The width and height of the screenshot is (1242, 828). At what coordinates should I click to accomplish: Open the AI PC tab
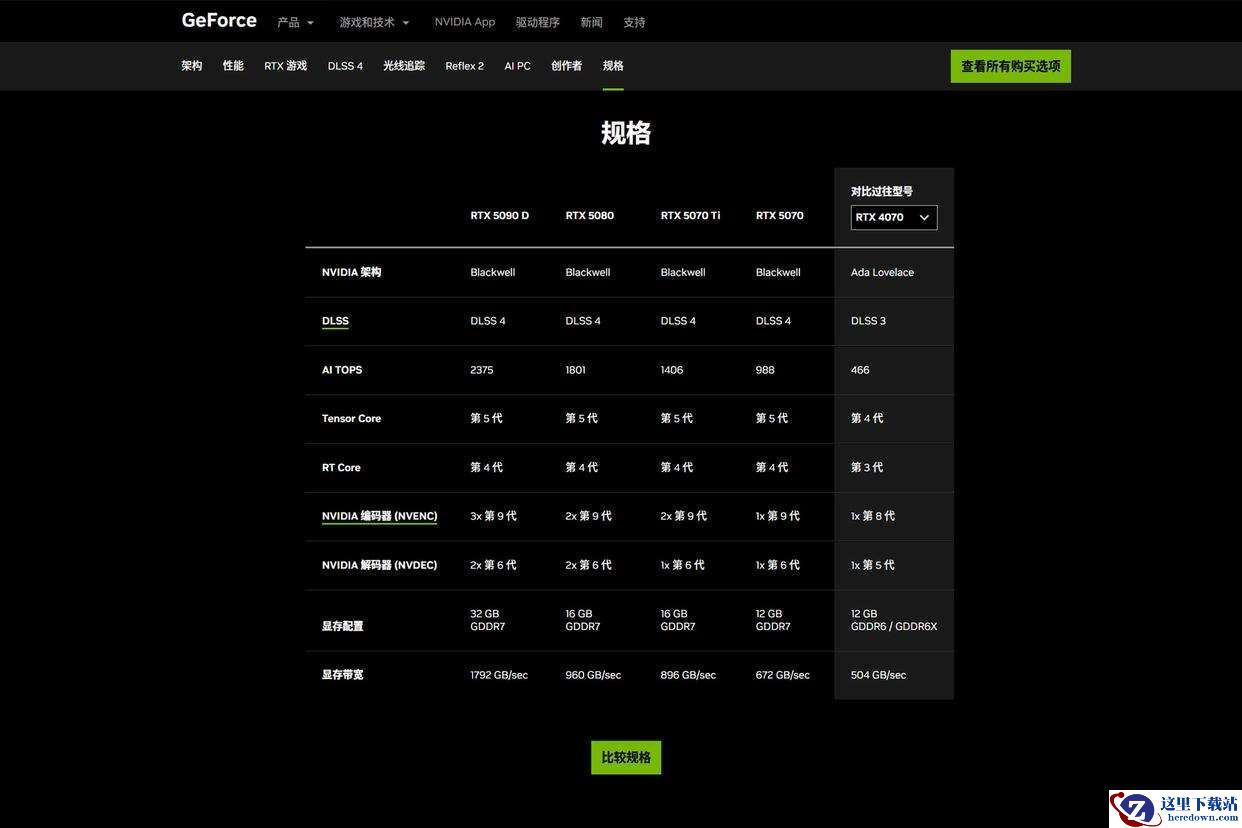[517, 66]
